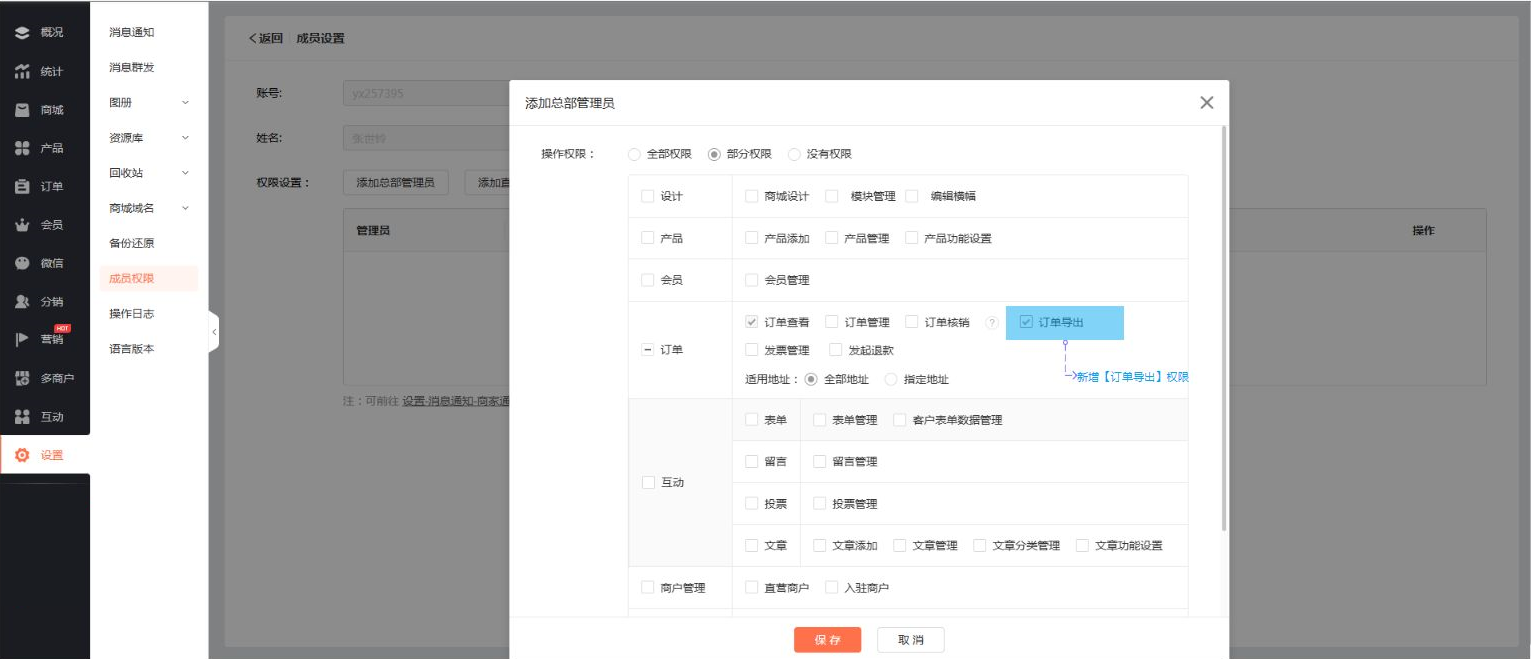Expand the 图册 submenu arrow
This screenshot has height=659, width=1531.
coord(185,103)
